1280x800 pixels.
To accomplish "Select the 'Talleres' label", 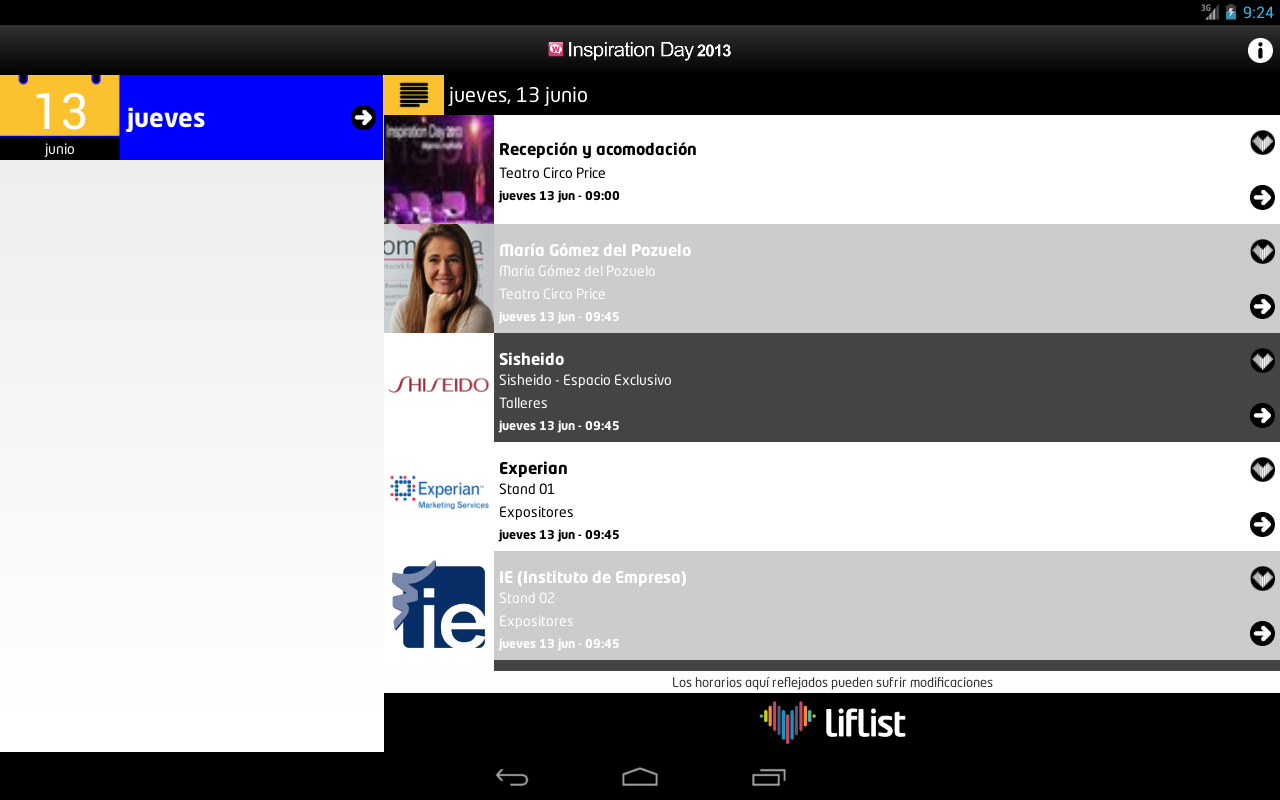I will coord(523,403).
